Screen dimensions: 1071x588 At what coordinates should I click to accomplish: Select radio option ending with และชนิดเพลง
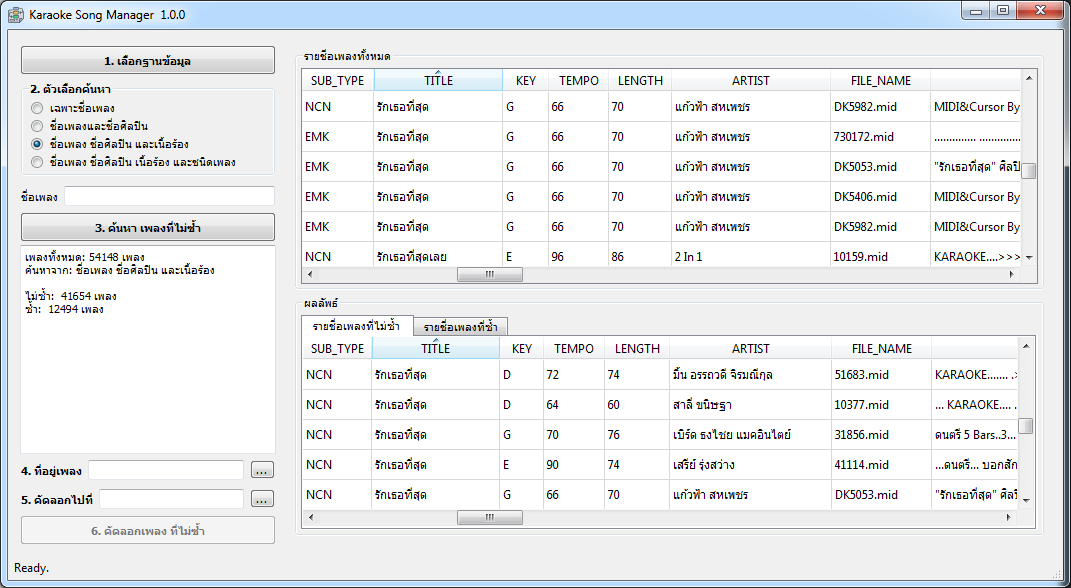tap(37, 162)
